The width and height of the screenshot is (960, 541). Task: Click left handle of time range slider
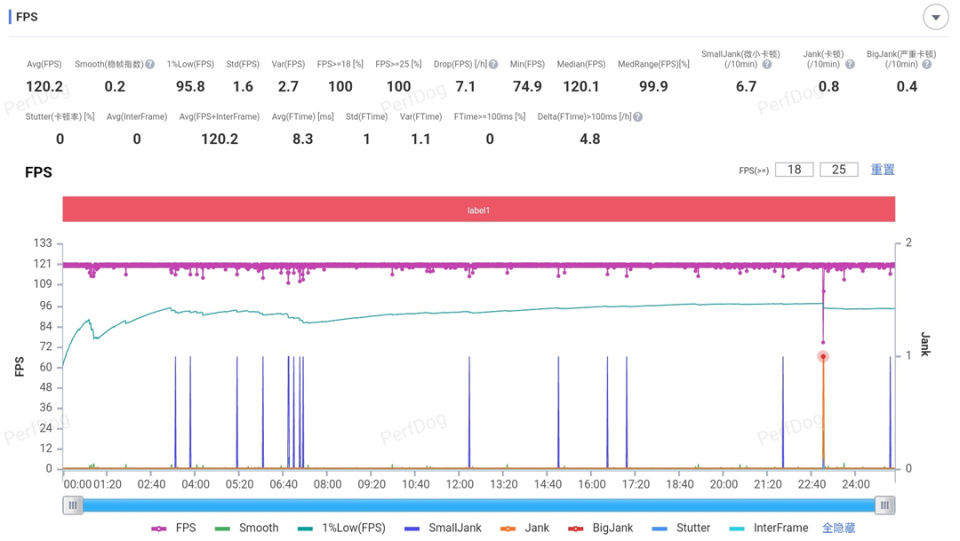pyautogui.click(x=73, y=506)
